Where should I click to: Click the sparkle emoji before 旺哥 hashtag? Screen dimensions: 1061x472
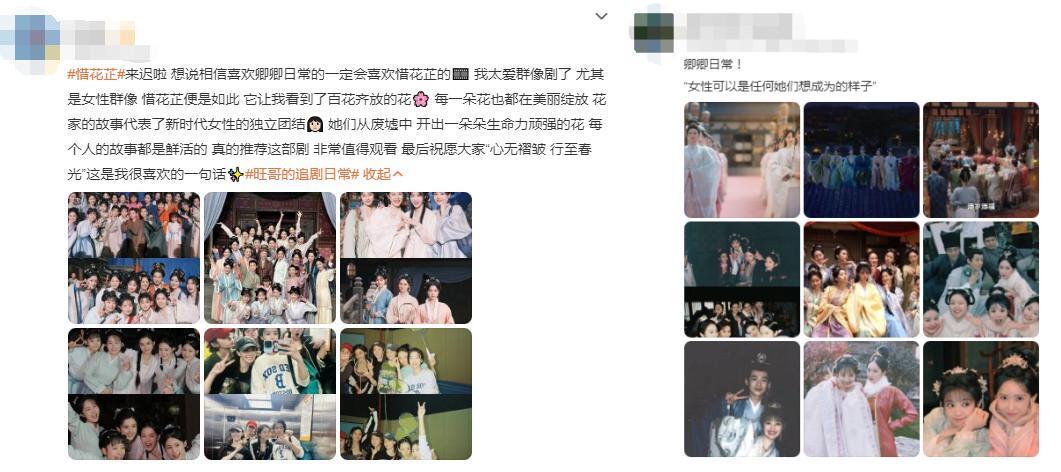235,174
